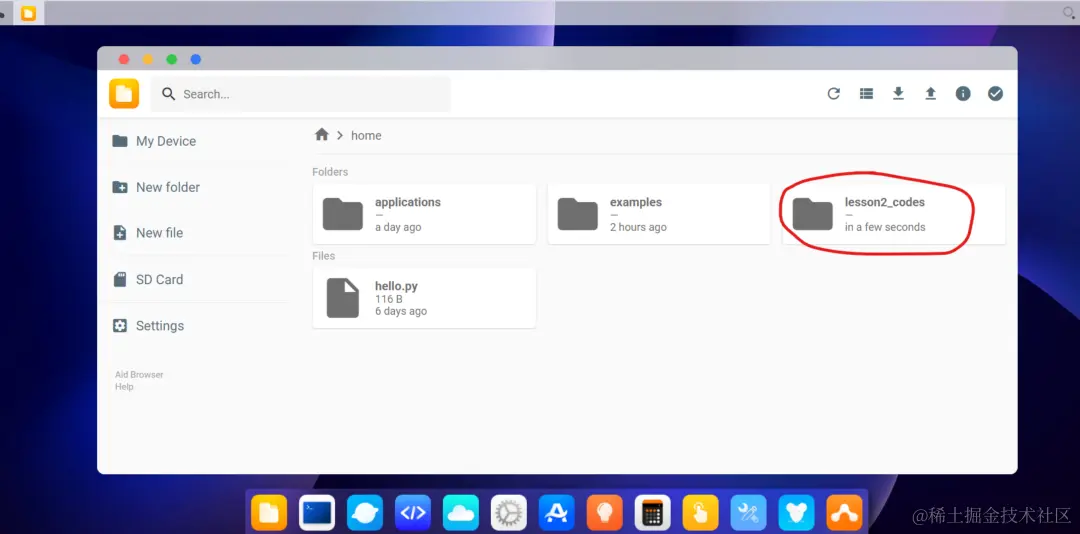Open the last orange dock icon

(844, 513)
